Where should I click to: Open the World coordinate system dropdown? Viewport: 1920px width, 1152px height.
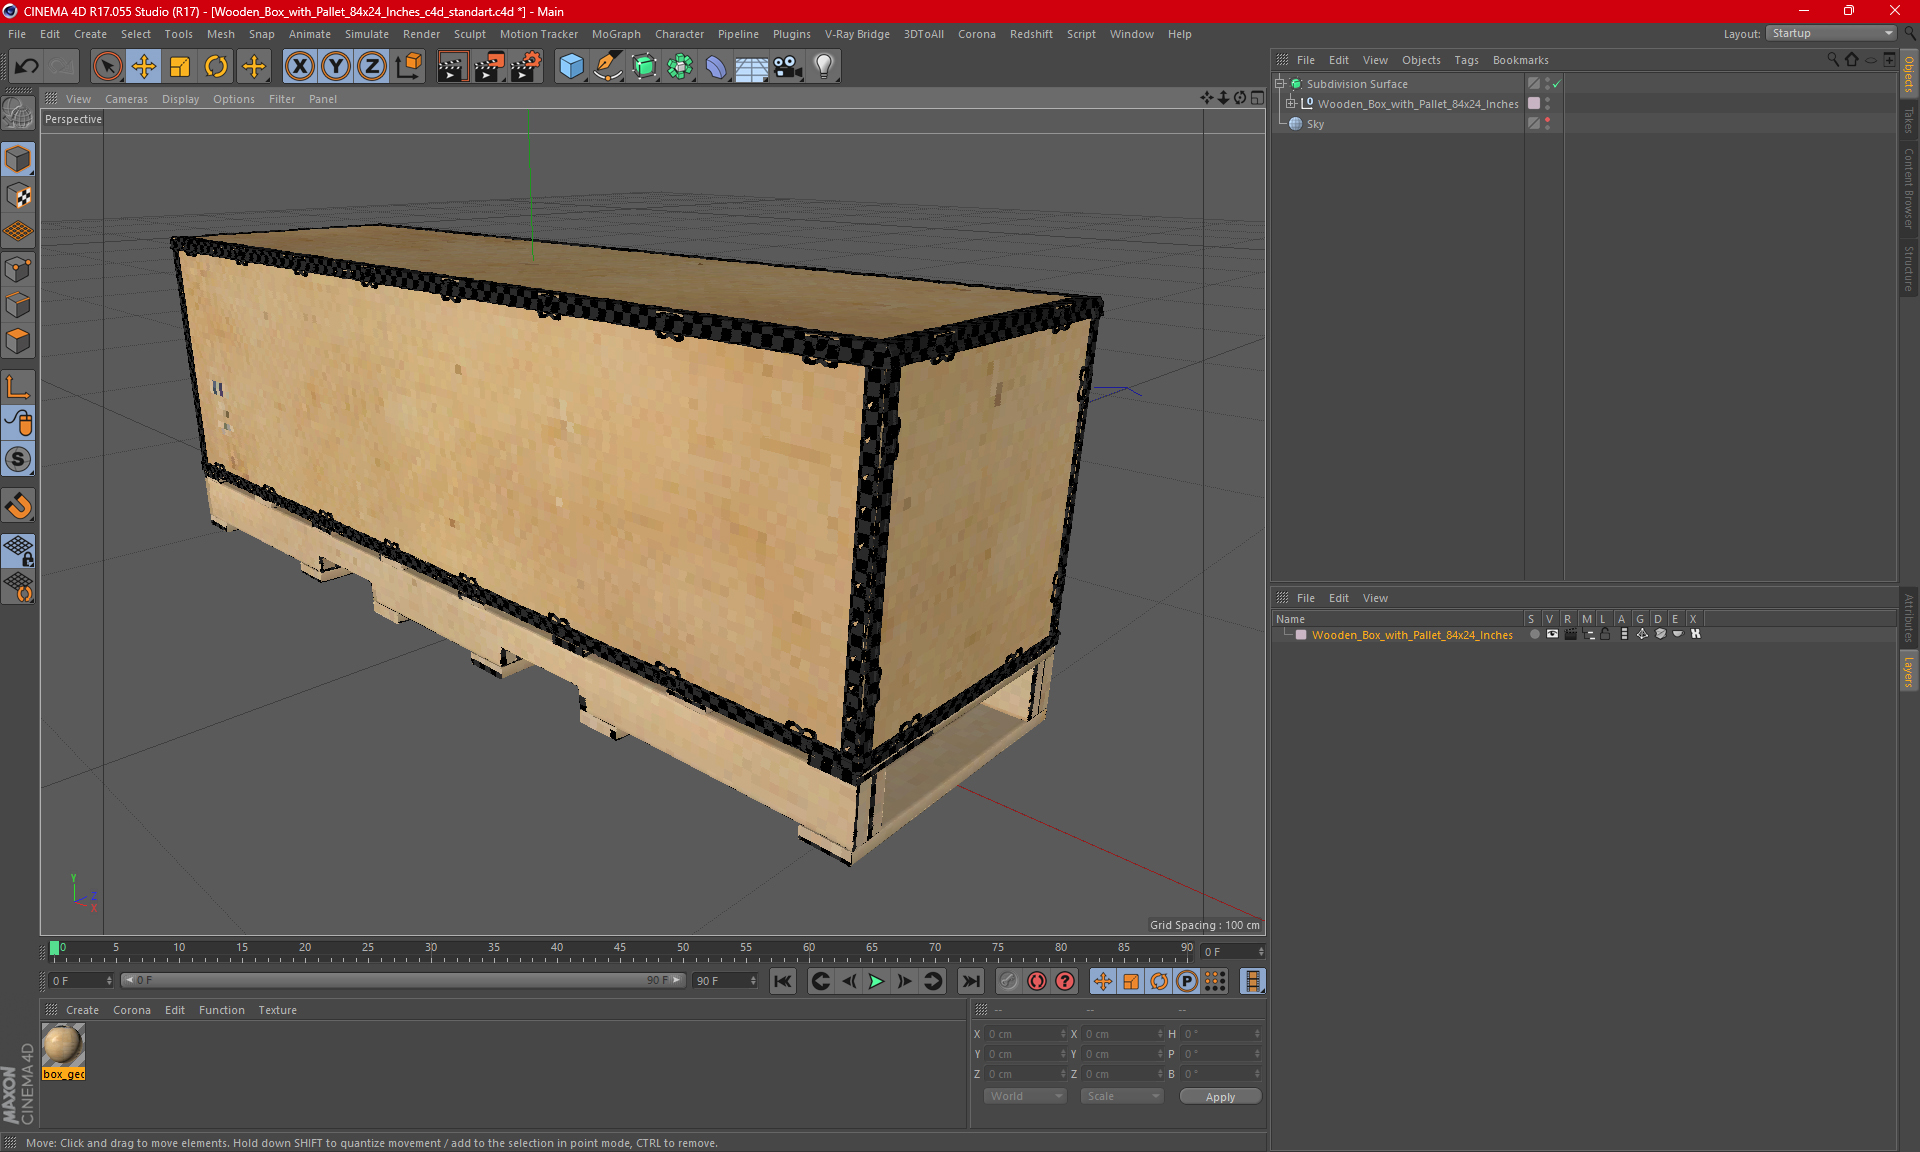click(1025, 1096)
